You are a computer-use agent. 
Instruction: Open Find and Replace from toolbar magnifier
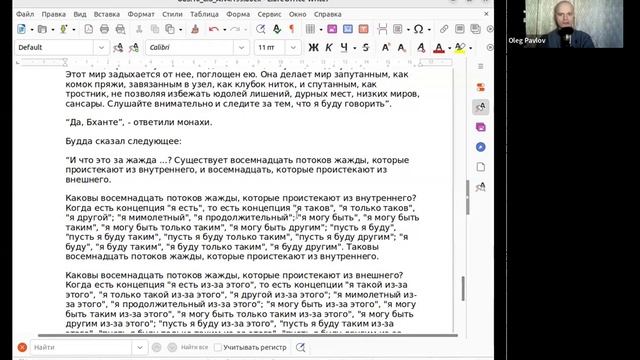(x=260, y=29)
